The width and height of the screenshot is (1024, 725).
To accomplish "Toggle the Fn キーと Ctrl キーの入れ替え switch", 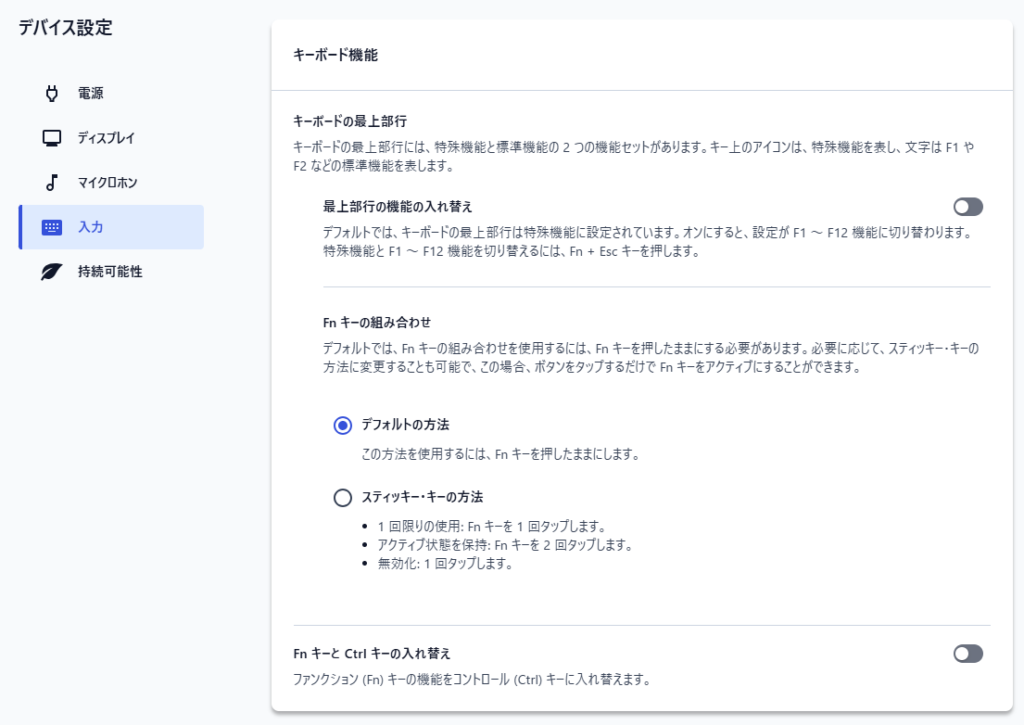I will coord(968,653).
